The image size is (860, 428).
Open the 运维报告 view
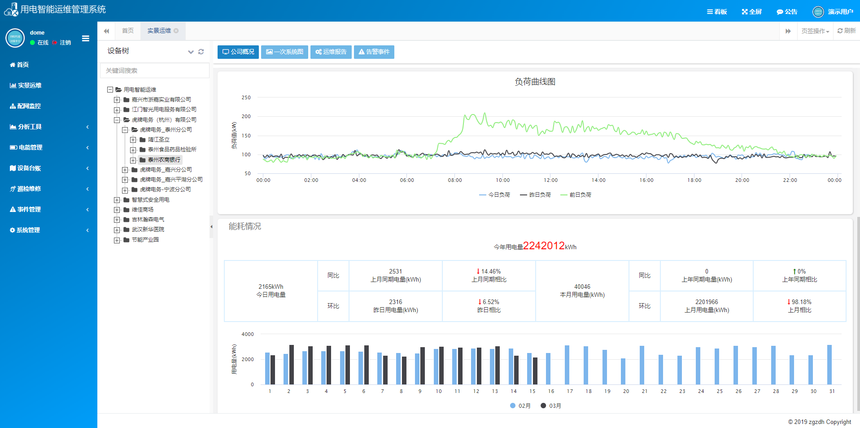click(x=331, y=52)
